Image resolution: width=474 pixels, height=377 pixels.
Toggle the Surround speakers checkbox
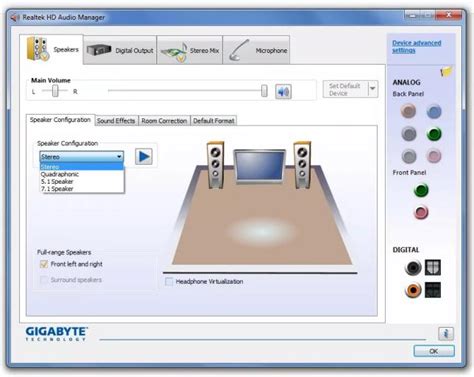point(44,280)
